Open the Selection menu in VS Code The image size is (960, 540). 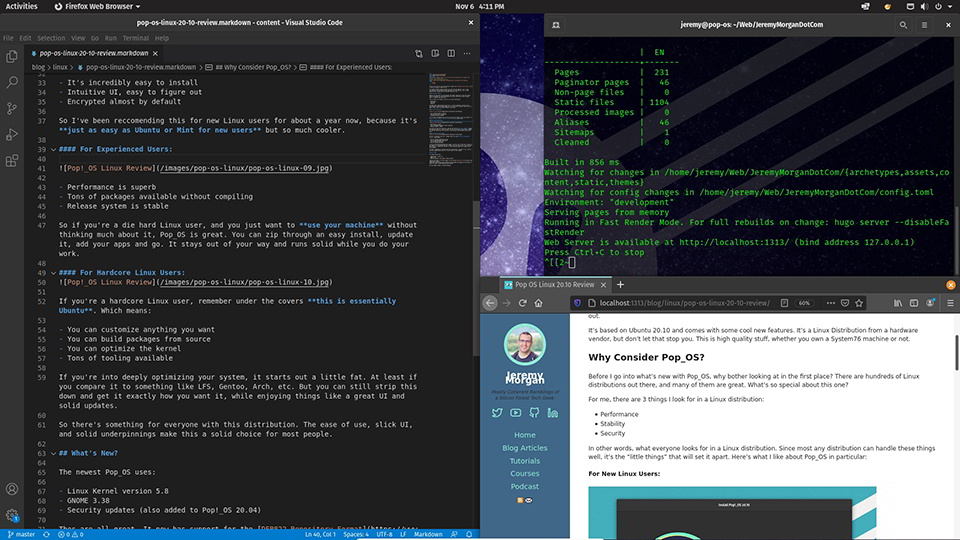coord(51,38)
